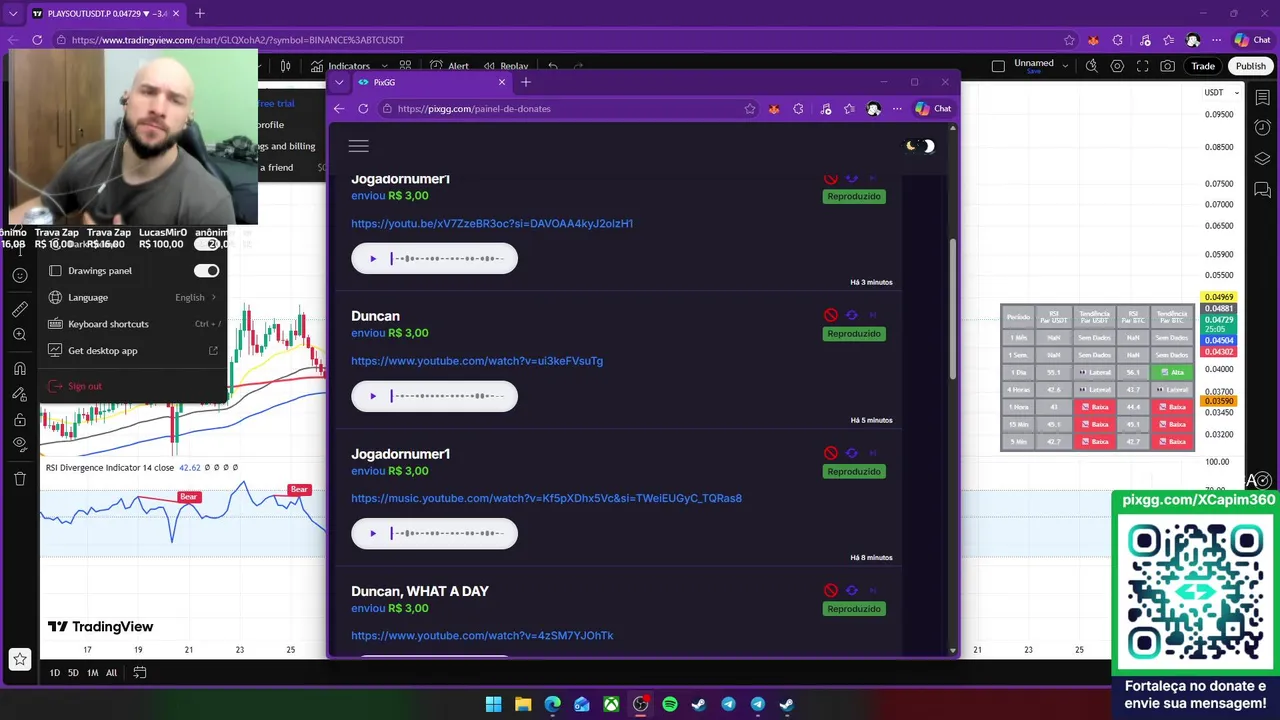This screenshot has height=720, width=1280.
Task: Take chart snapshot camera icon
Action: (x=1168, y=66)
